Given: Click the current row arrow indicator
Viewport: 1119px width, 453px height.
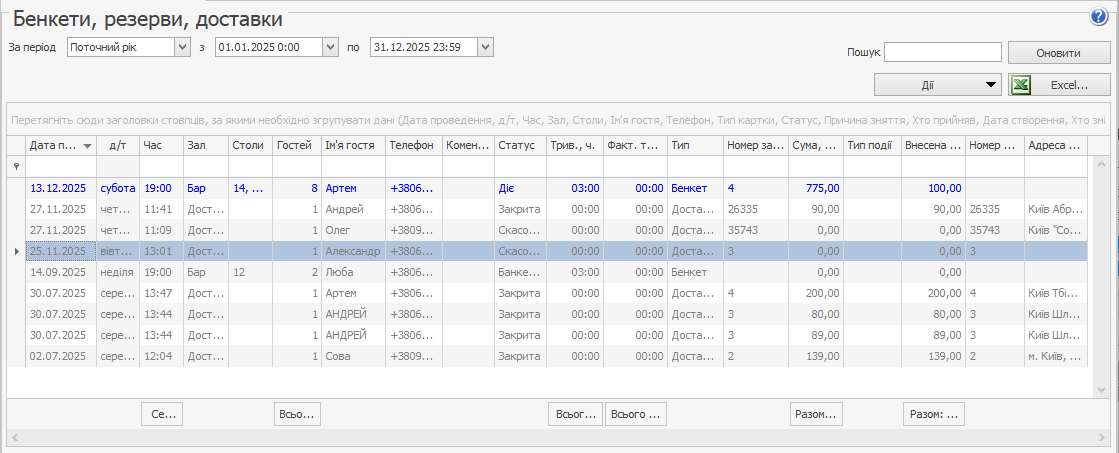Looking at the screenshot, I should (x=16, y=251).
